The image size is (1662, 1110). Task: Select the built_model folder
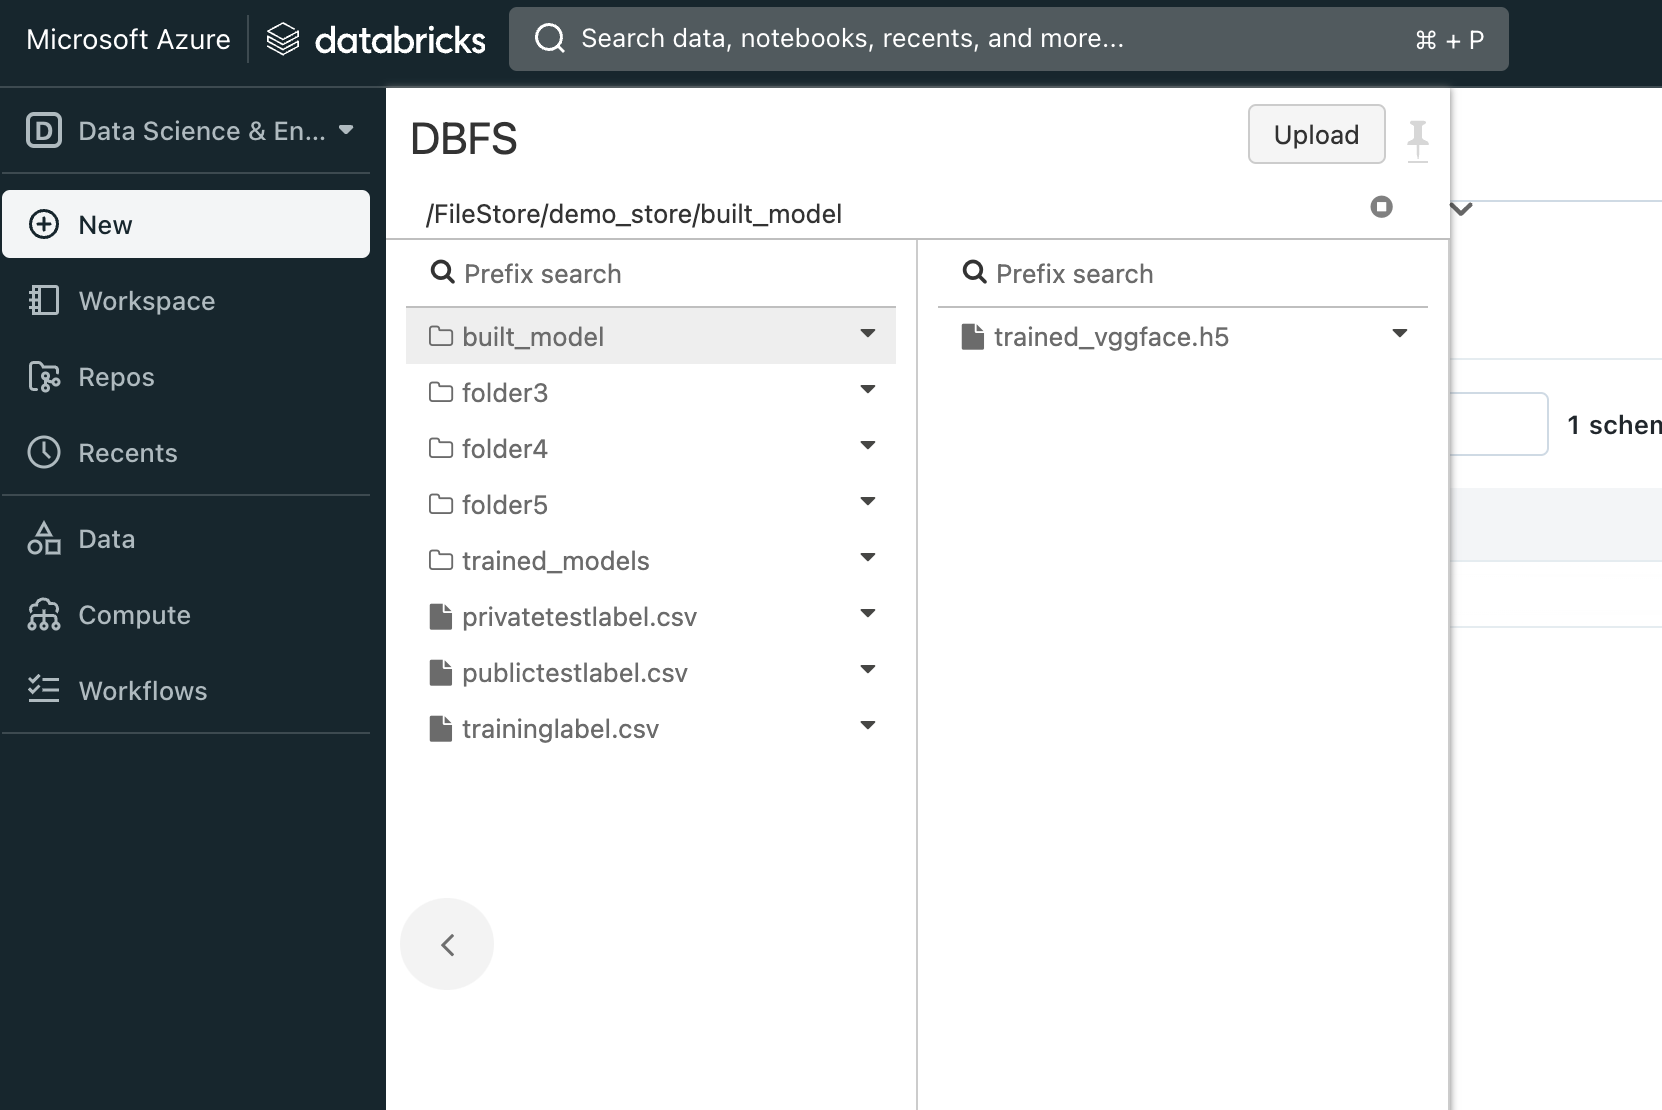click(x=651, y=336)
